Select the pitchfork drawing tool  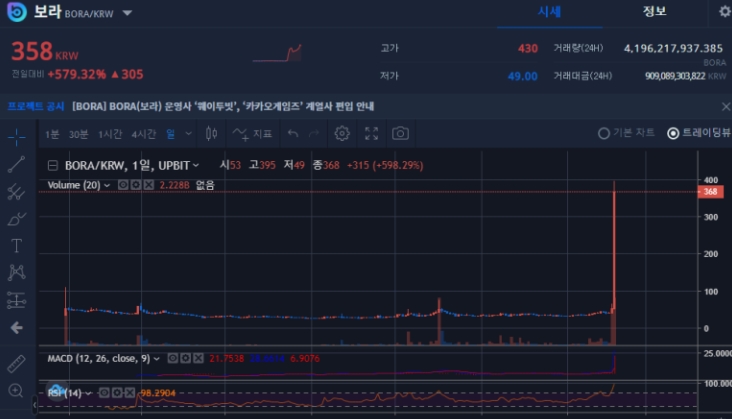(x=16, y=192)
